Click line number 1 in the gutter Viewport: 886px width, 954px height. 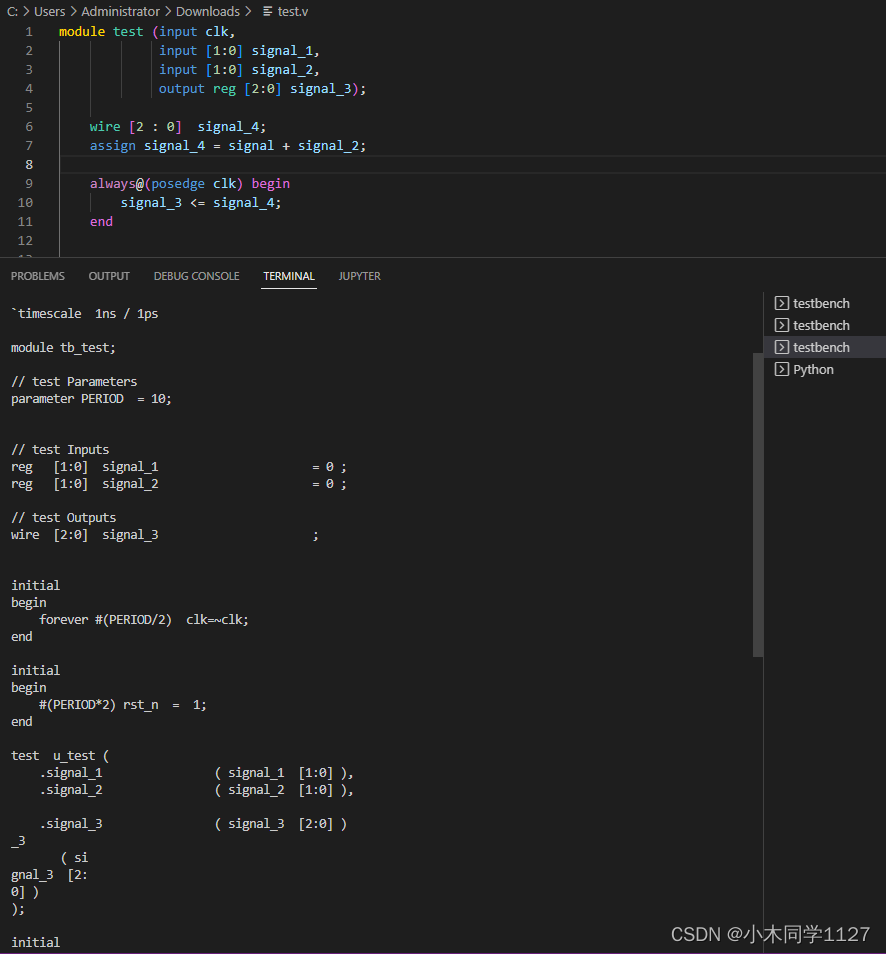pyautogui.click(x=29, y=32)
